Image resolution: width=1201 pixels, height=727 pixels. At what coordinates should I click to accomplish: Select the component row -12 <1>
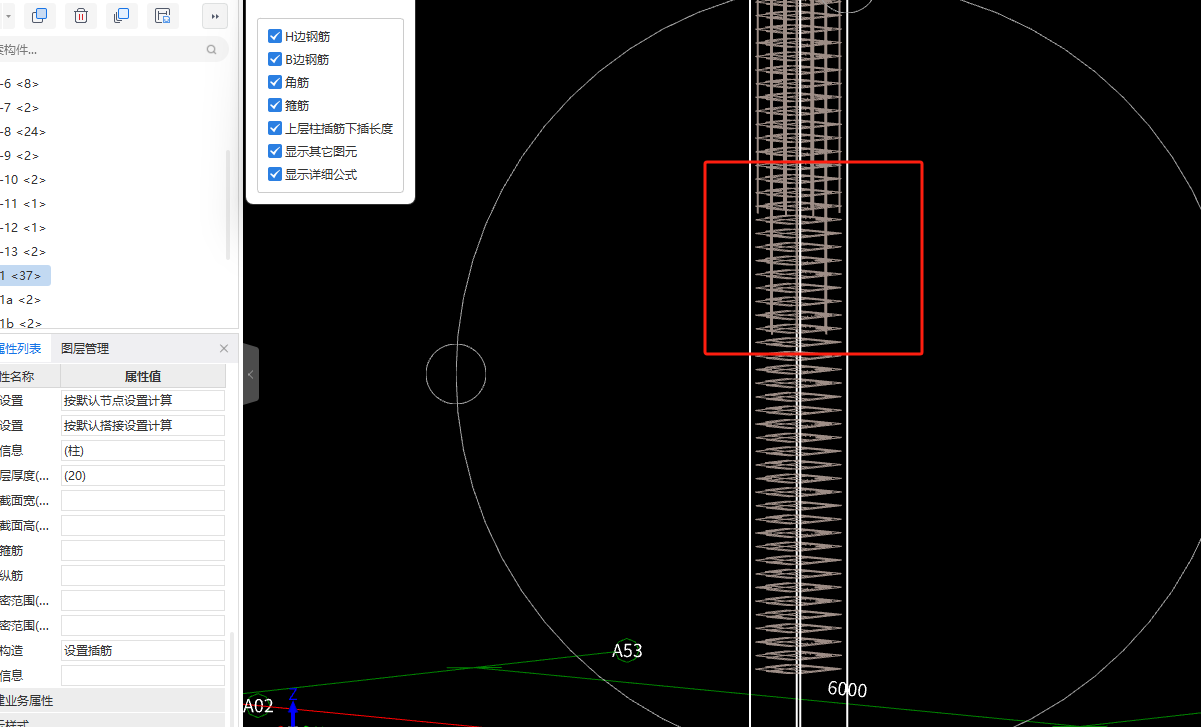pos(23,228)
